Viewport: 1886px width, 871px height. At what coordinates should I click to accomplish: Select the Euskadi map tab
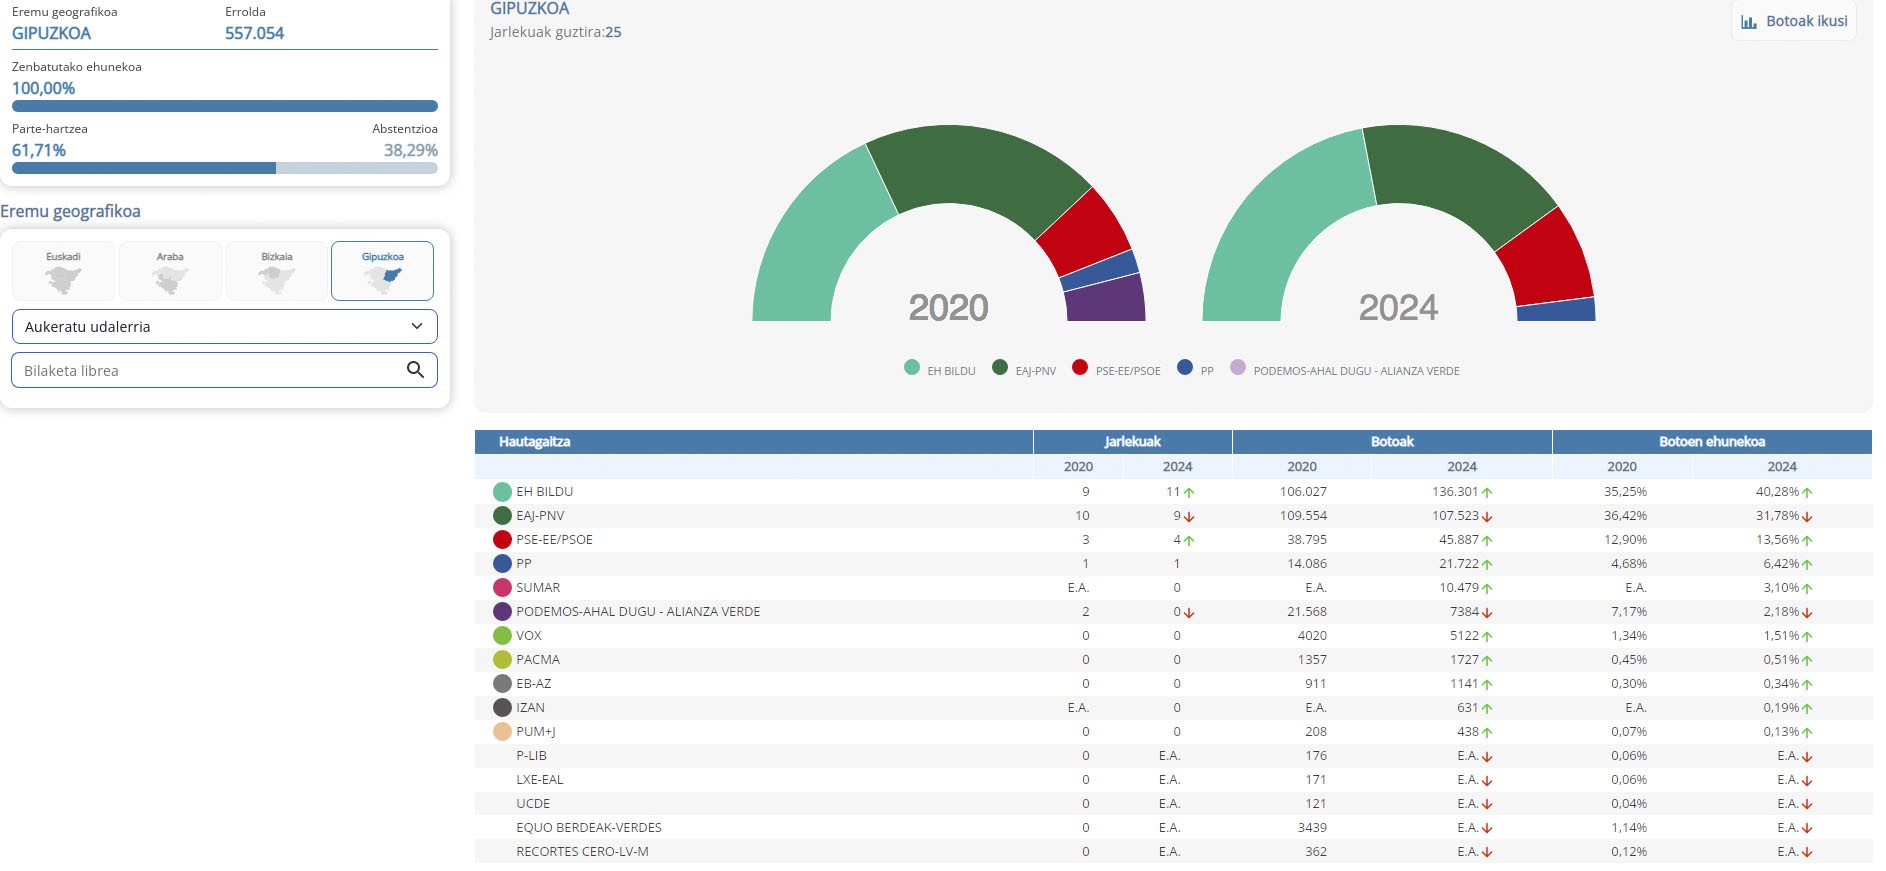(x=63, y=271)
